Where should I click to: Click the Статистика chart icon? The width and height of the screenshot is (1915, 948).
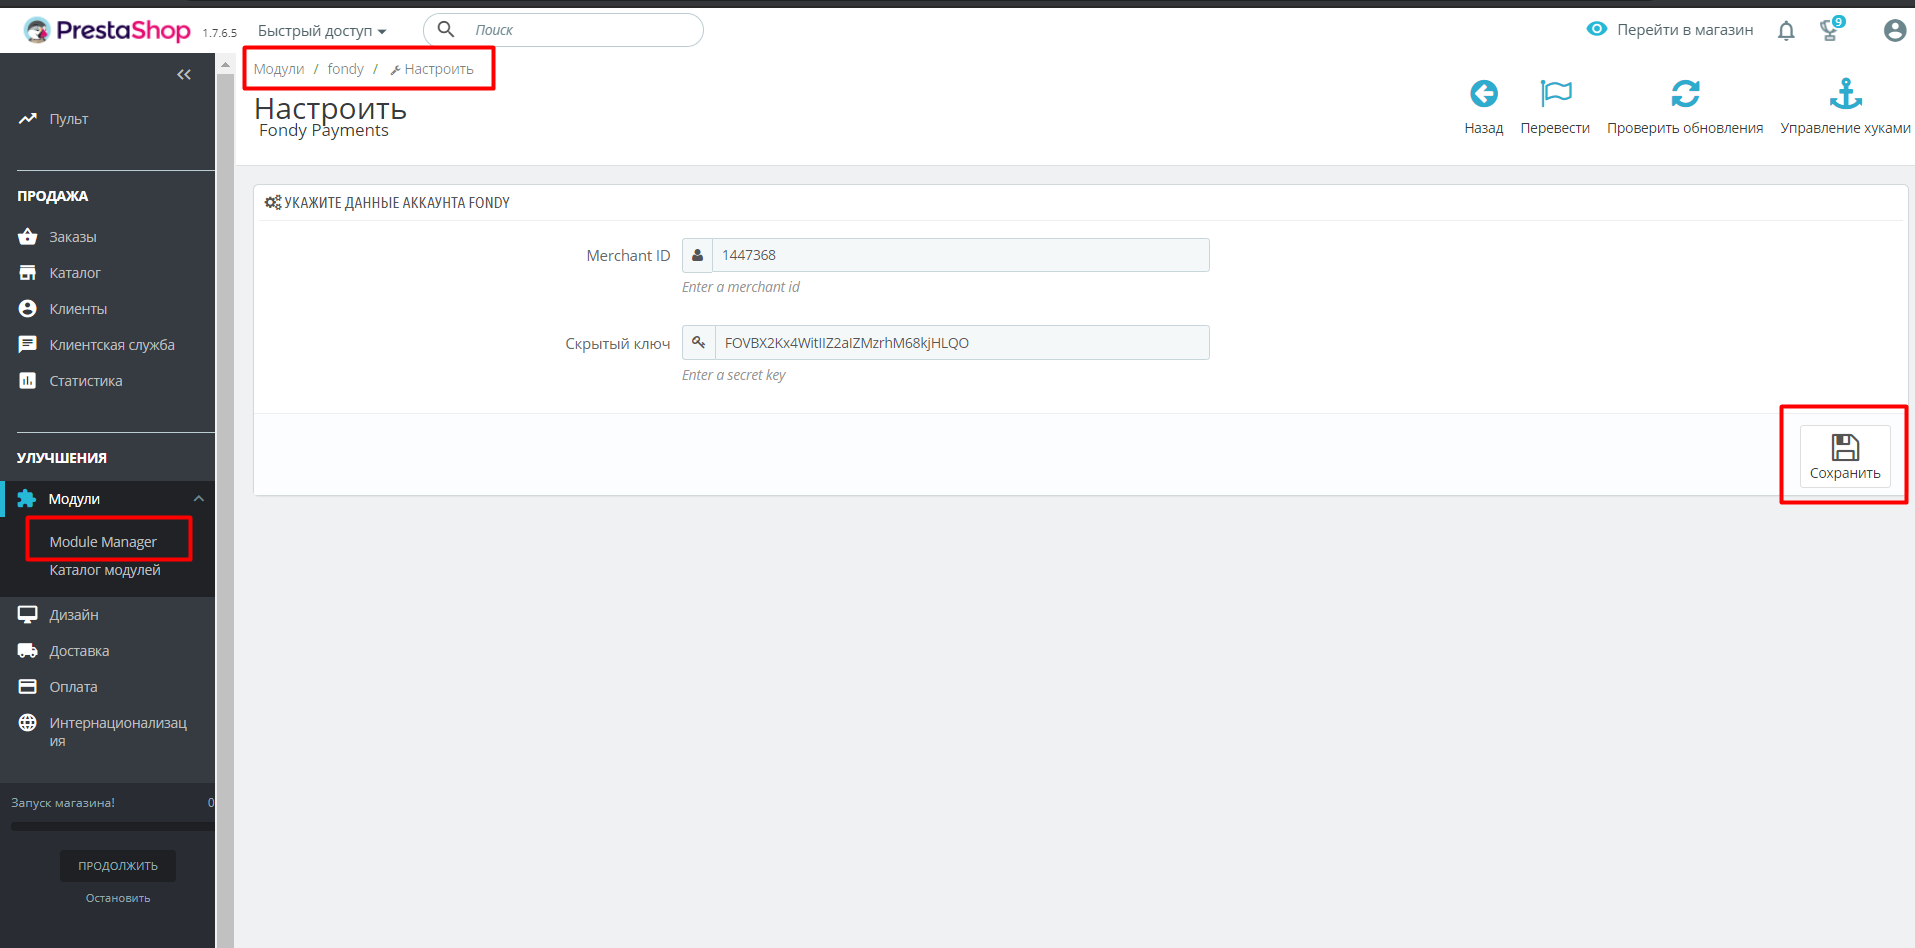[x=28, y=381]
